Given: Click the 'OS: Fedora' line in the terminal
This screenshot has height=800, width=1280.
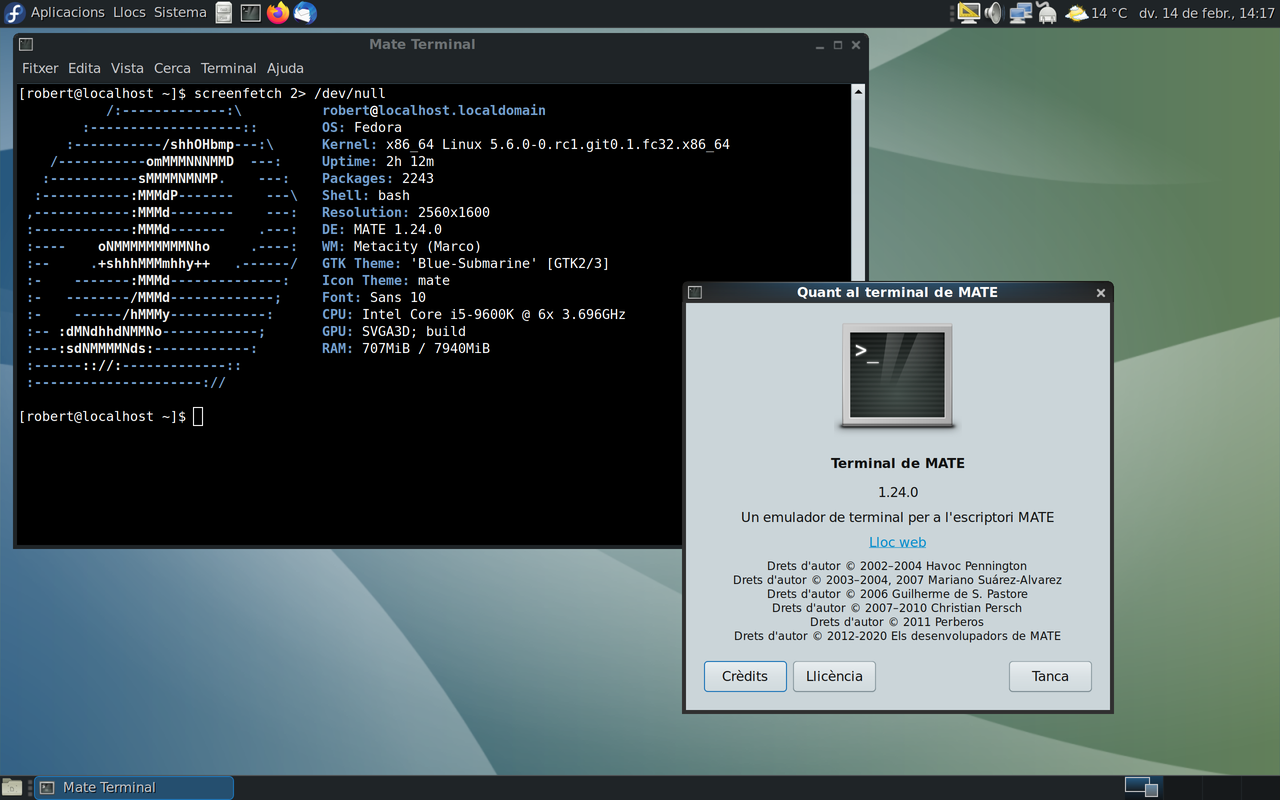Looking at the screenshot, I should 362,127.
